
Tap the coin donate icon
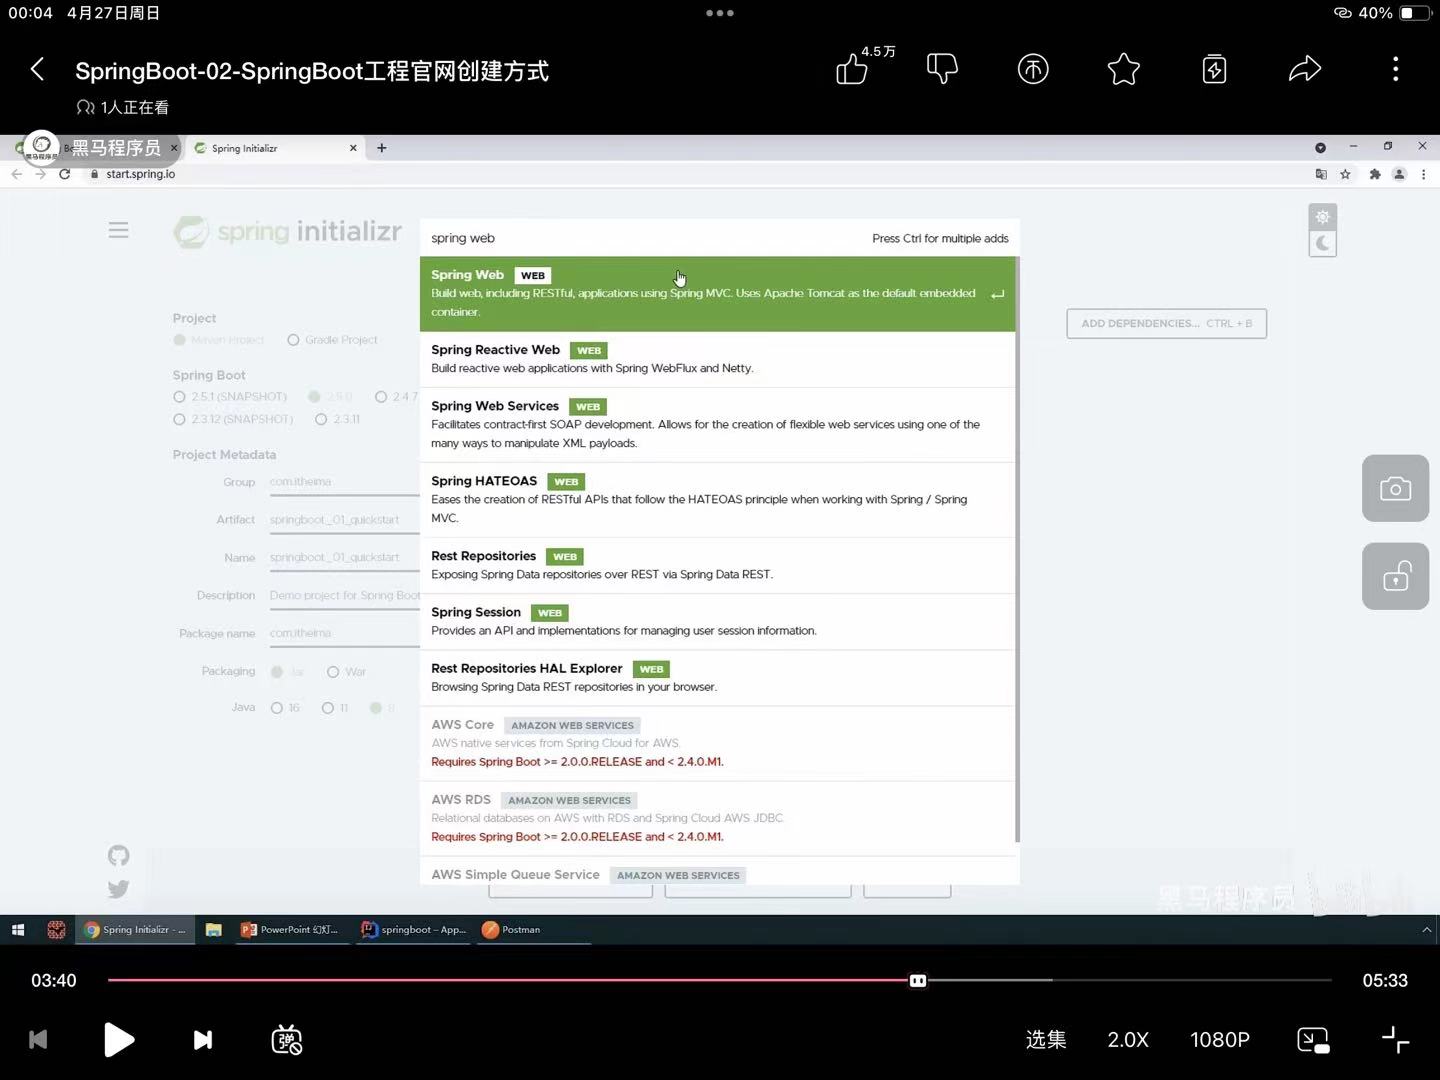click(x=1033, y=69)
